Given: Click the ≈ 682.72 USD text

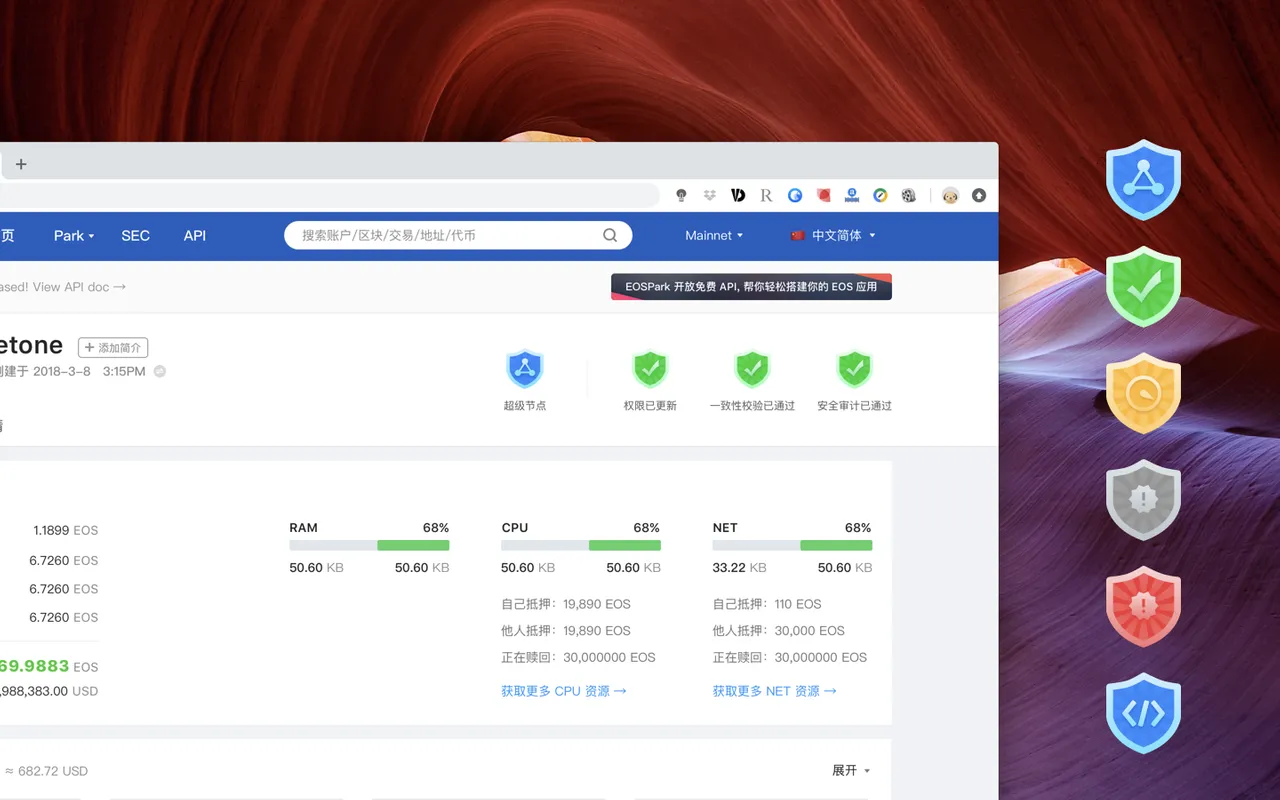Looking at the screenshot, I should (46, 771).
